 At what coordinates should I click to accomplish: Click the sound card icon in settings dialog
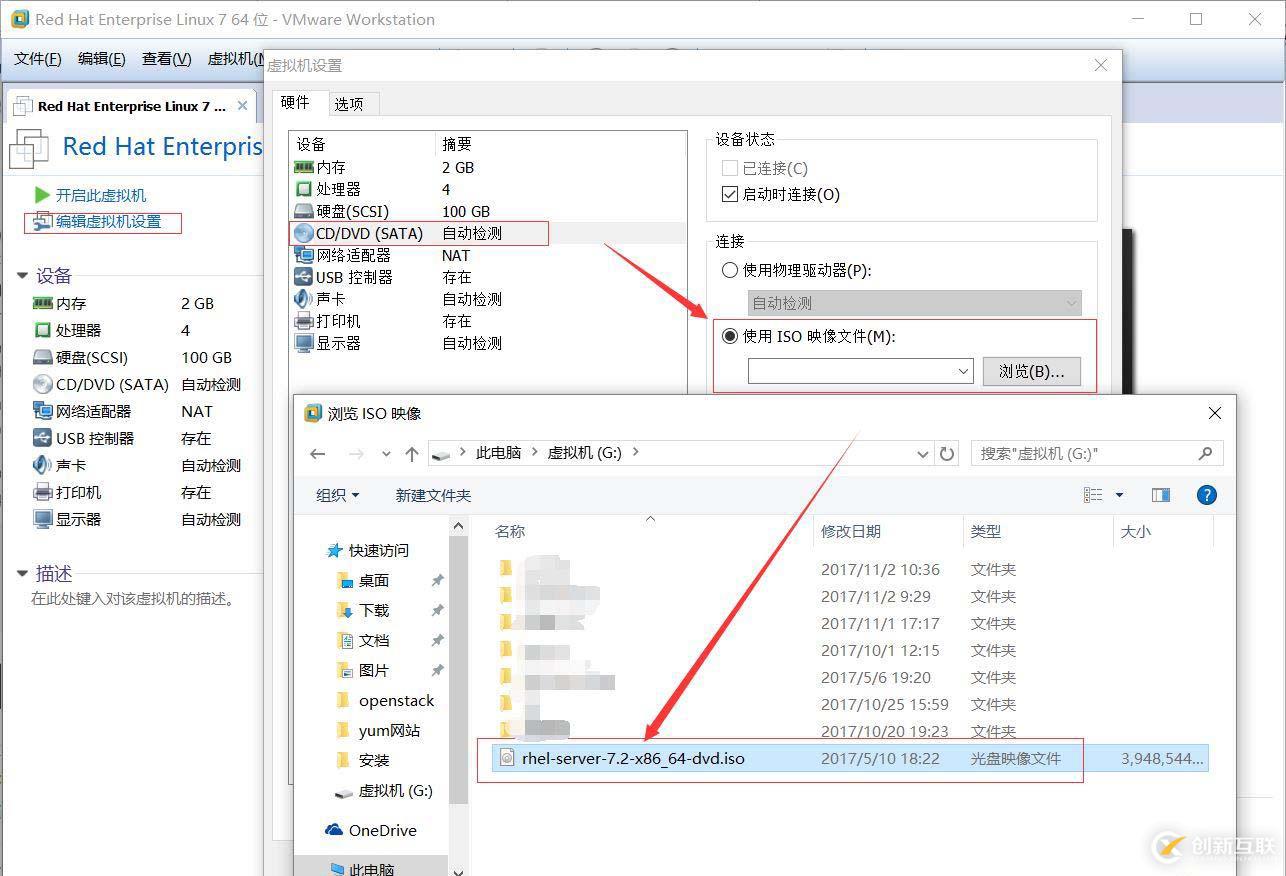(304, 299)
